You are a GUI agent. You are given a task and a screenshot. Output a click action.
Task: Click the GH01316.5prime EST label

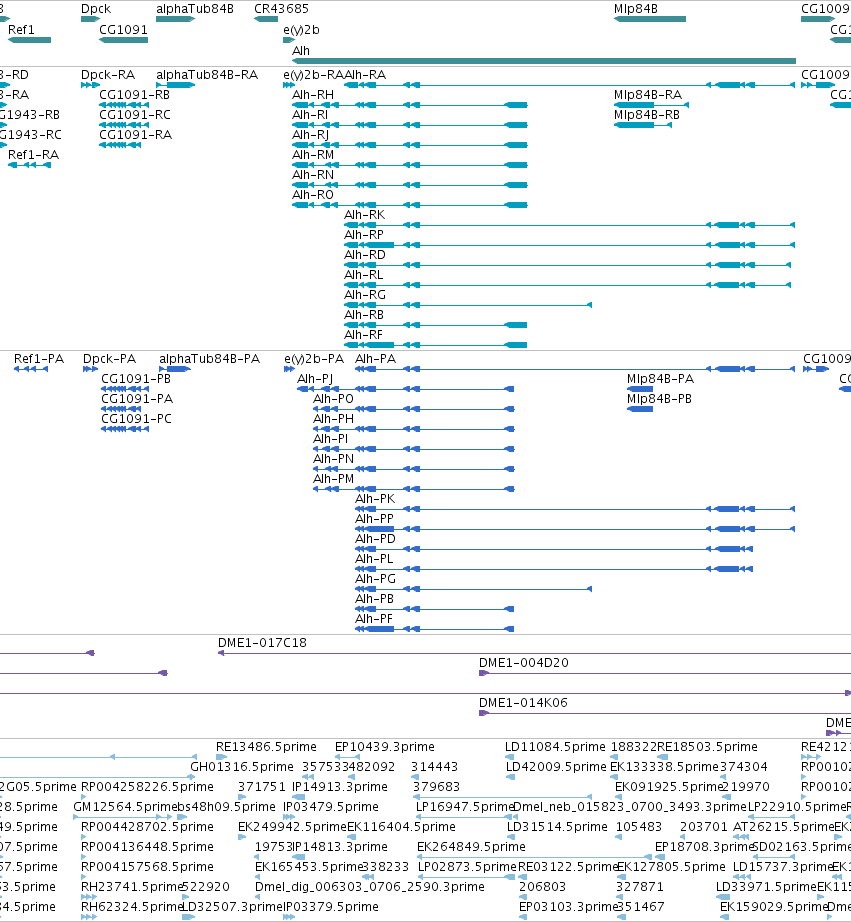coord(242,767)
